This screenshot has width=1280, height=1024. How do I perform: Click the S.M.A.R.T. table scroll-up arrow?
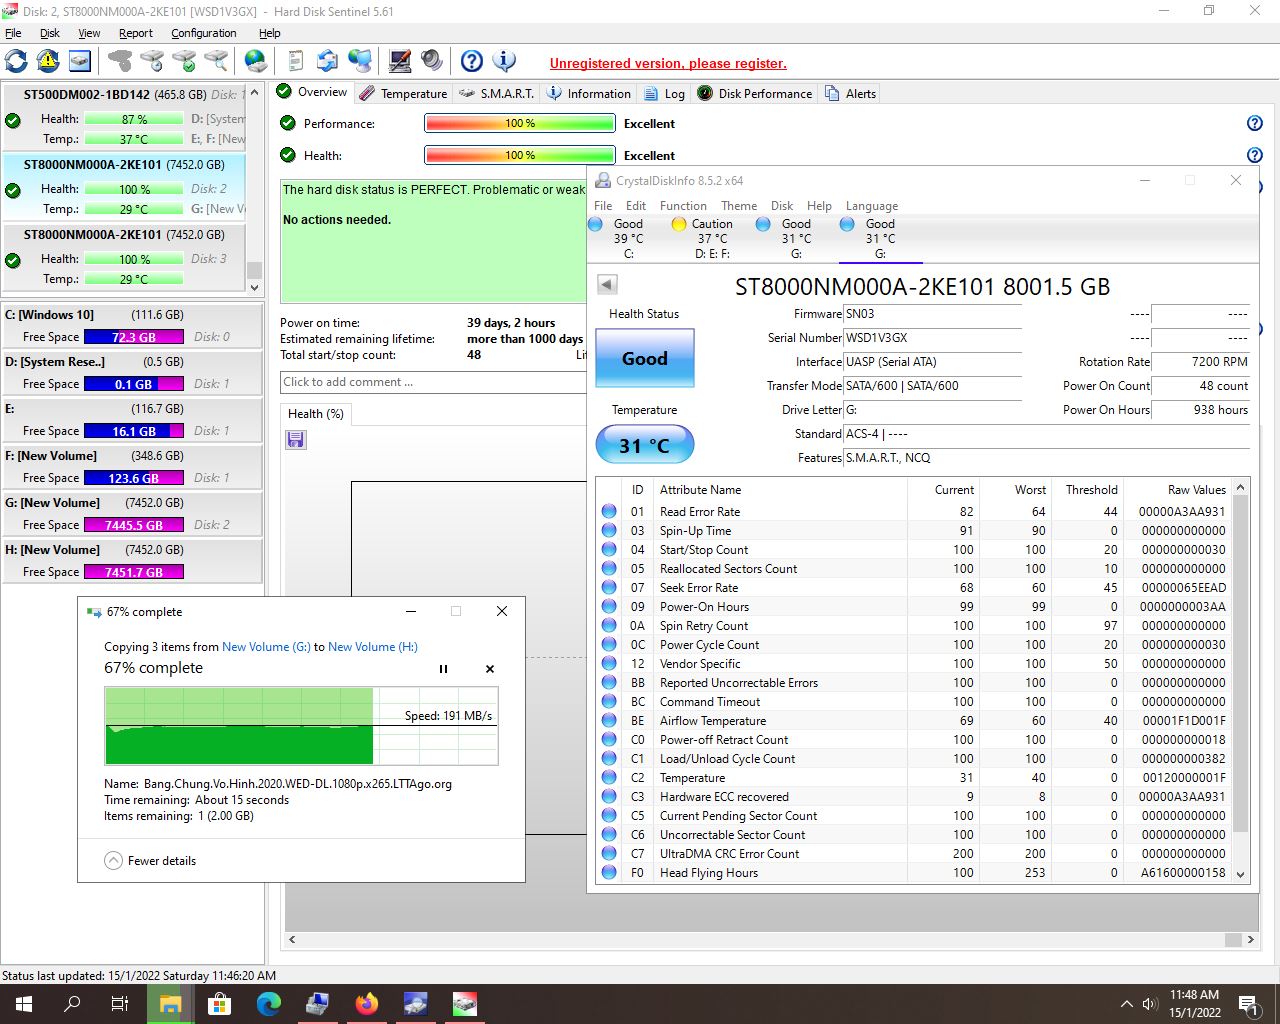pyautogui.click(x=1241, y=488)
